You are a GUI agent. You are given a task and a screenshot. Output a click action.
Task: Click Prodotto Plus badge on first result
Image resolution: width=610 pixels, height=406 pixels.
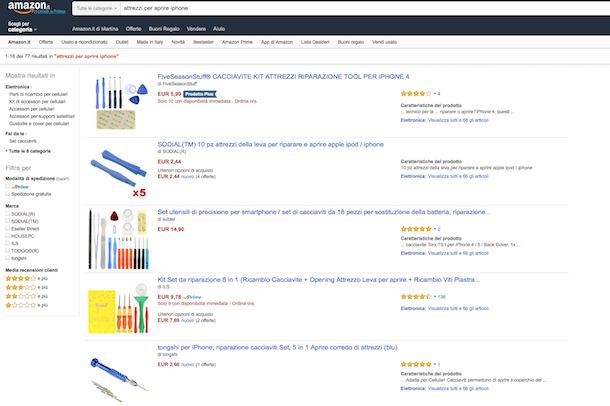click(x=200, y=94)
